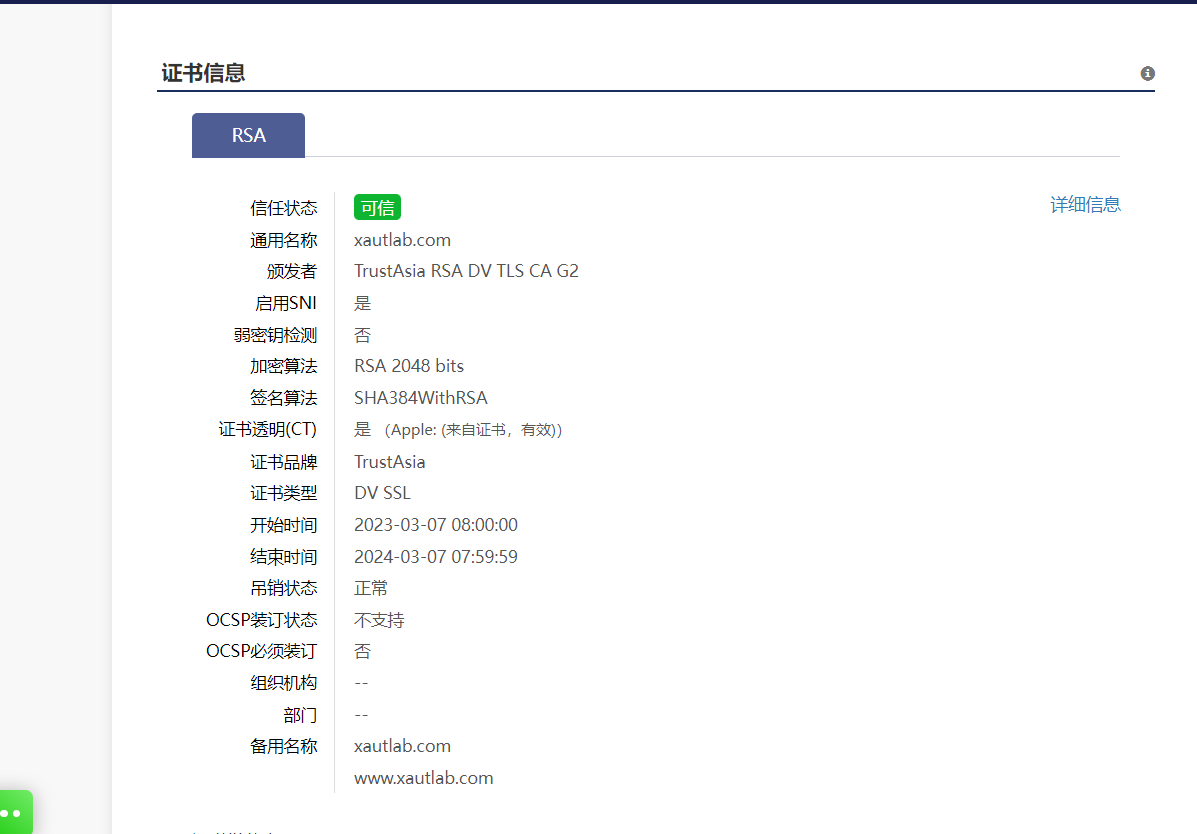This screenshot has height=834, width=1197.
Task: Click the issuer TrustAsia RSA DV TLS CA G2
Action: pyautogui.click(x=466, y=271)
